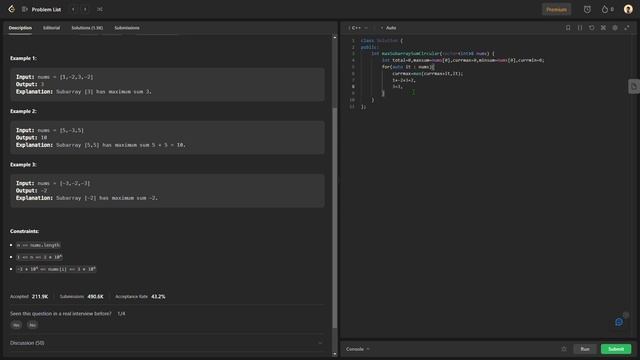Pick a random problem with shuffle icon

point(100,9)
